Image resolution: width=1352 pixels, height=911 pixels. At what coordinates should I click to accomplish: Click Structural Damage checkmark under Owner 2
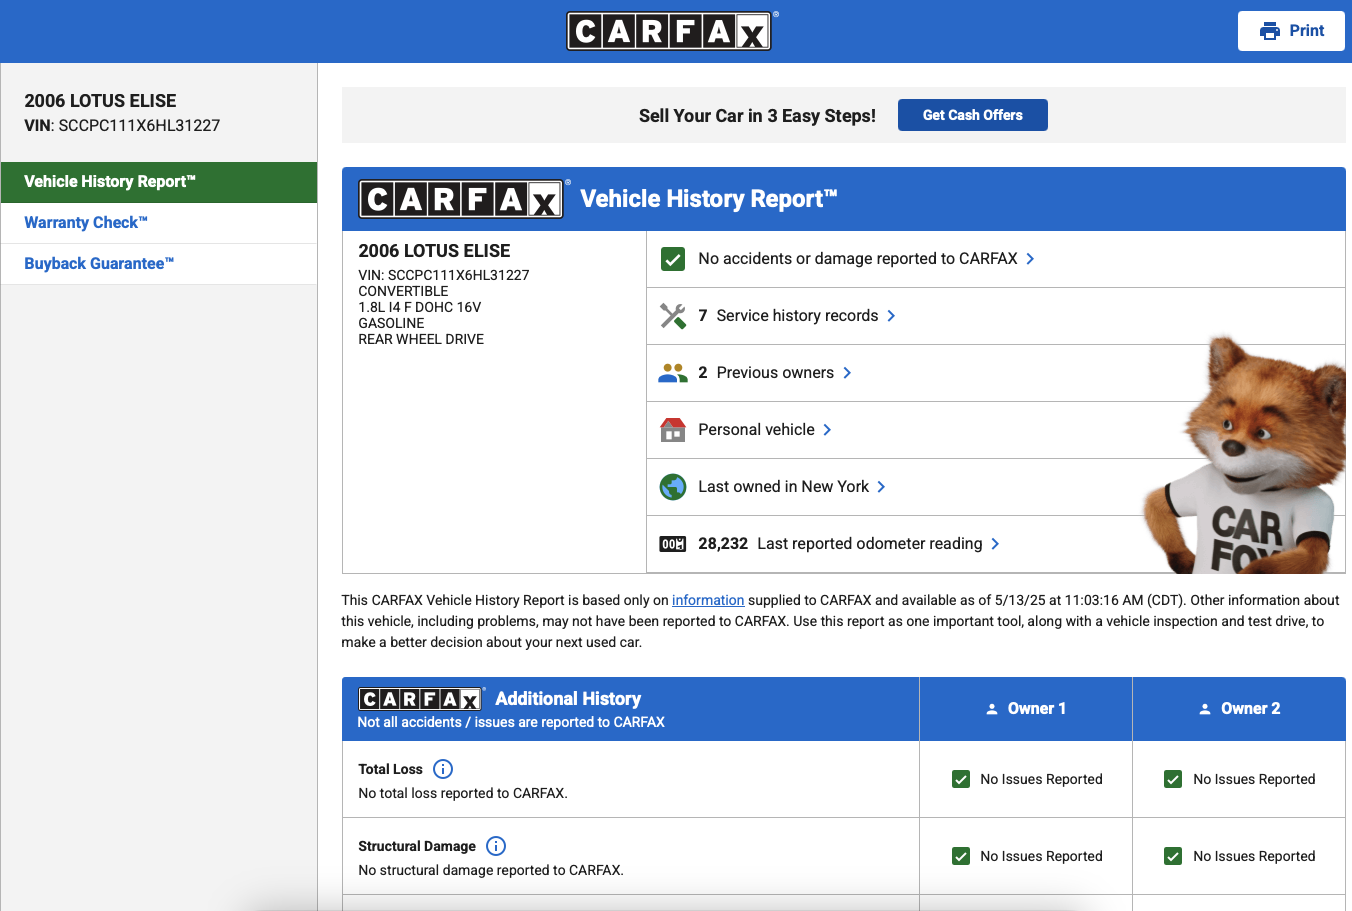click(1173, 856)
